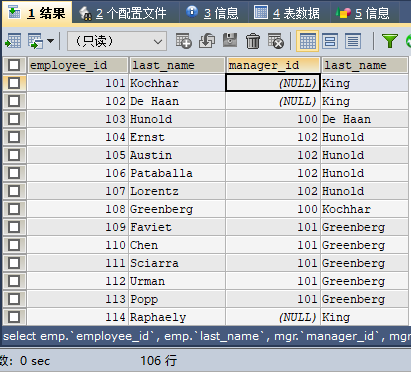
Task: Select the cell containing Kochhar in employee 101 row
Action: (x=177, y=83)
